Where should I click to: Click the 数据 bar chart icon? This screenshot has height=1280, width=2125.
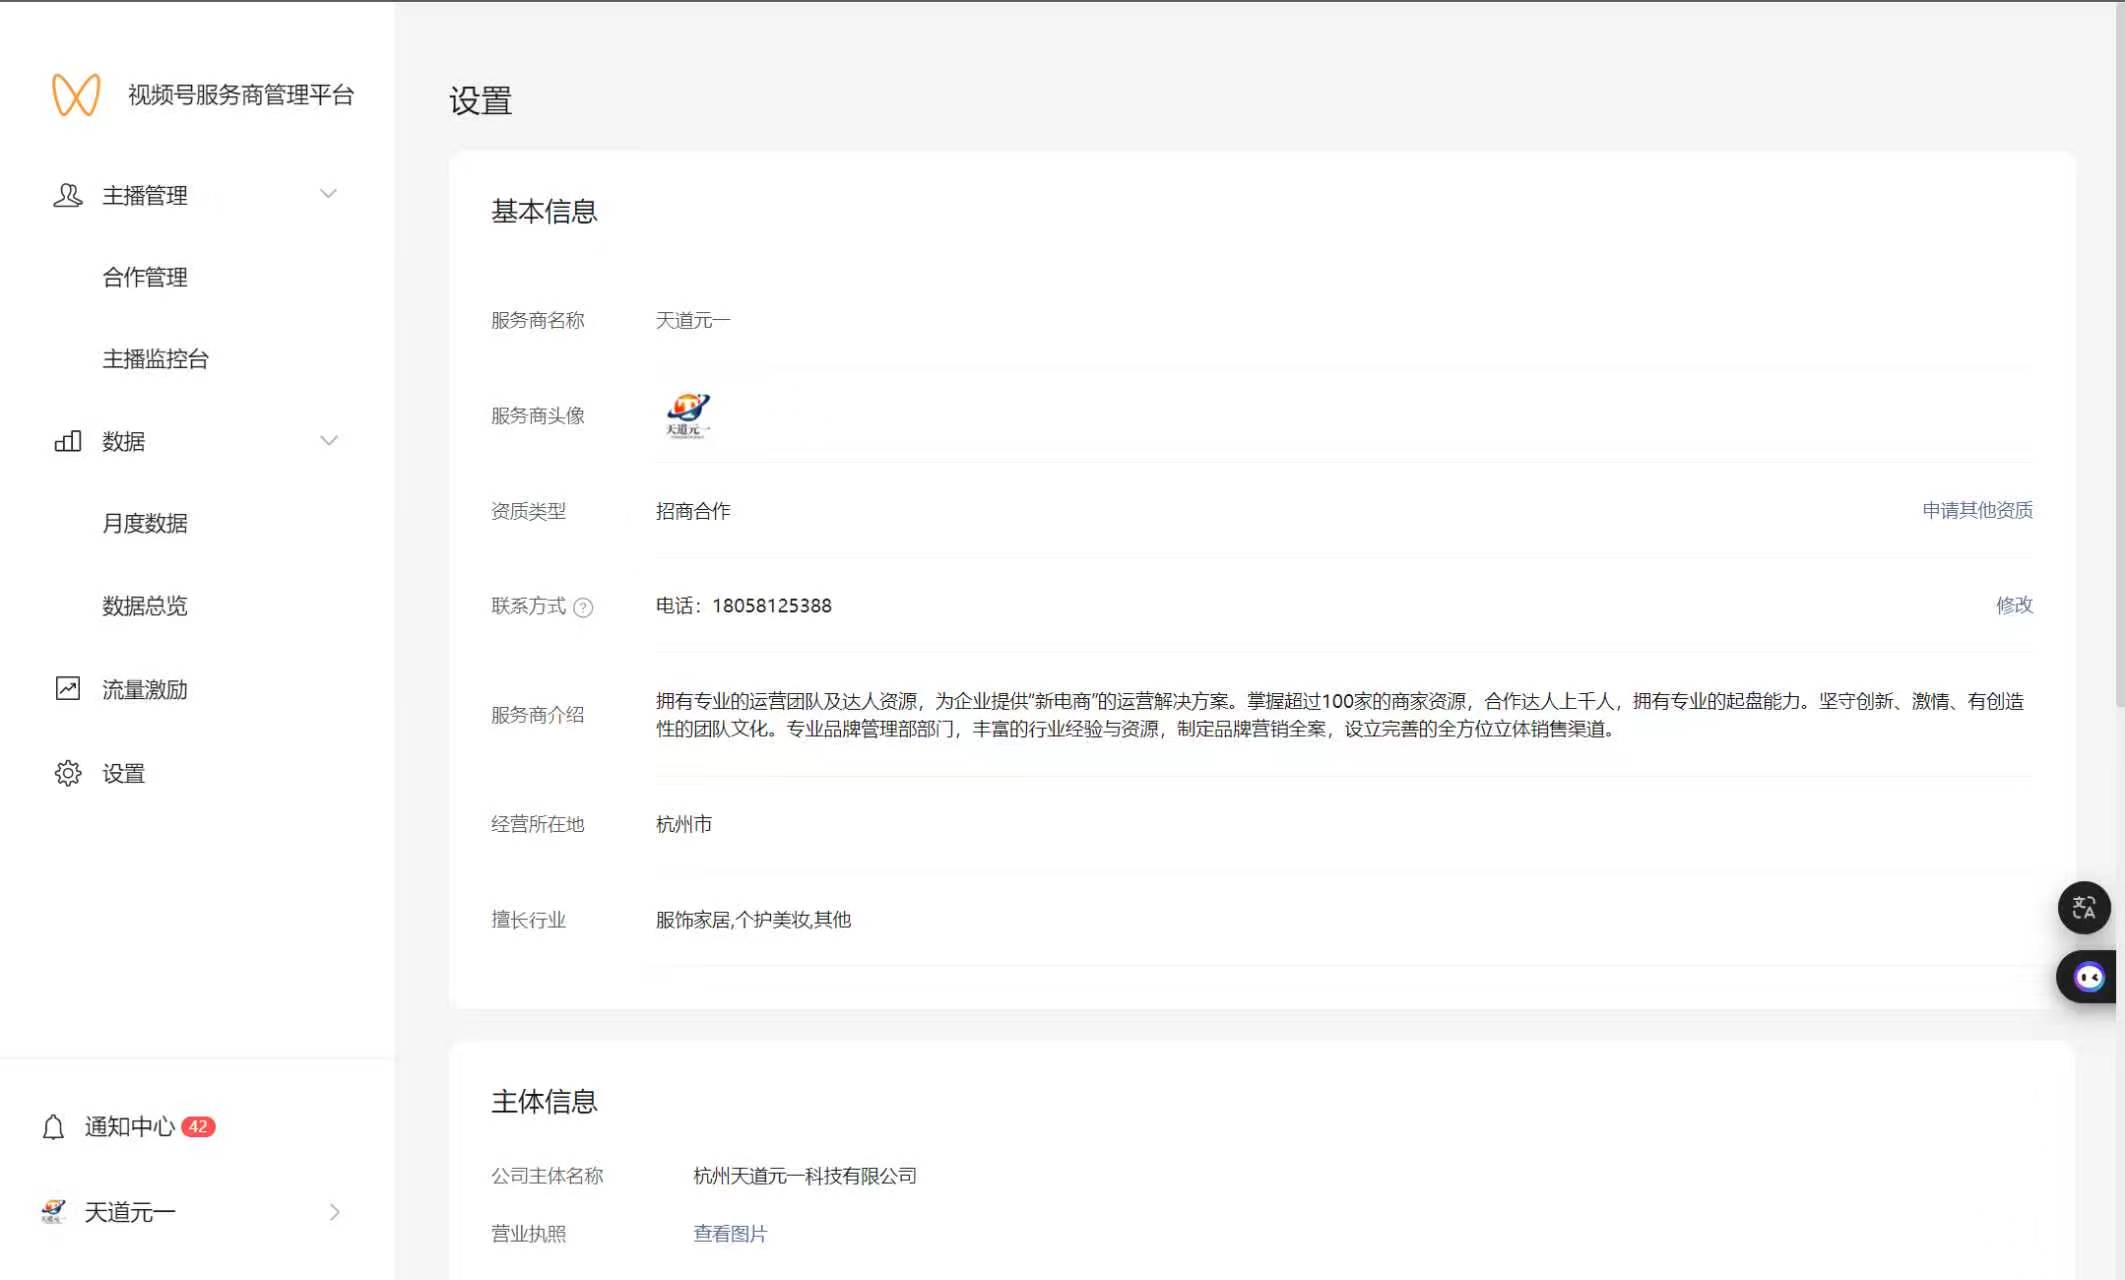(x=68, y=441)
